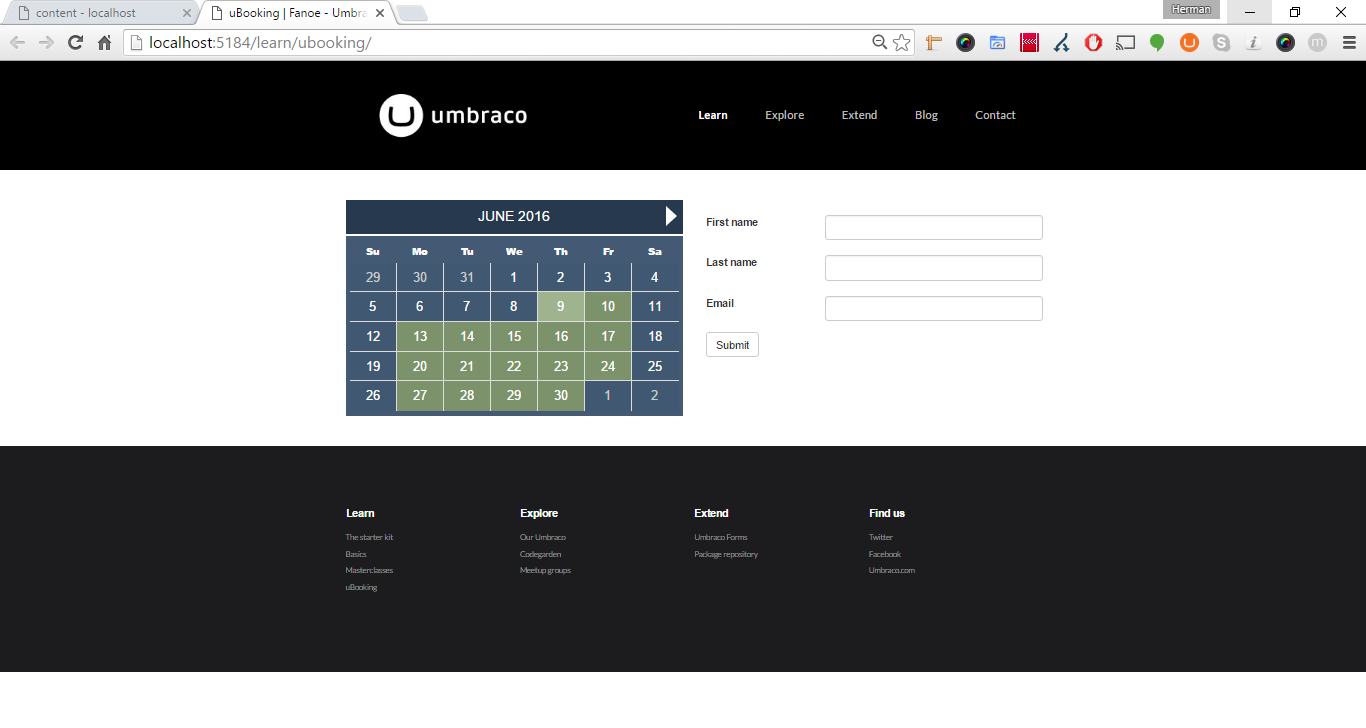
Task: Click the browser forward arrow
Action: [x=46, y=42]
